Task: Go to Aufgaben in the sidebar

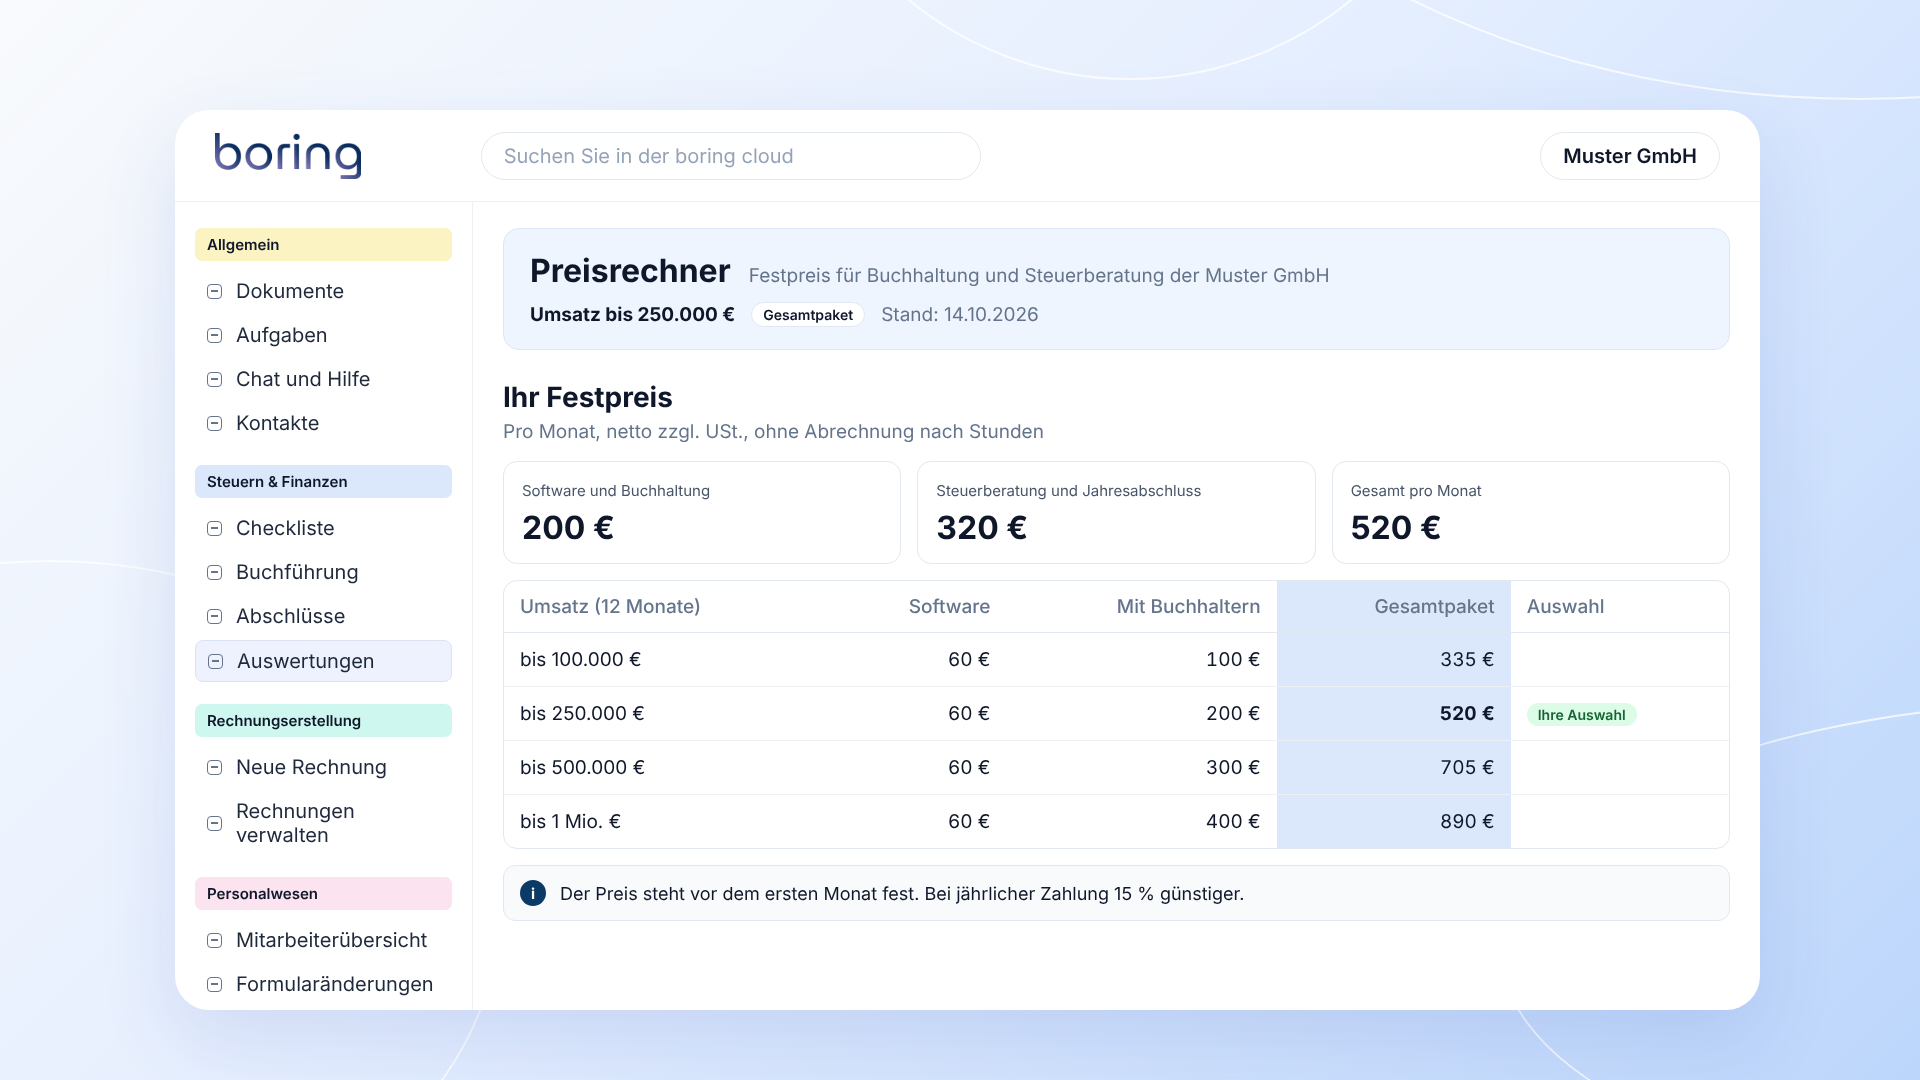Action: (323, 335)
